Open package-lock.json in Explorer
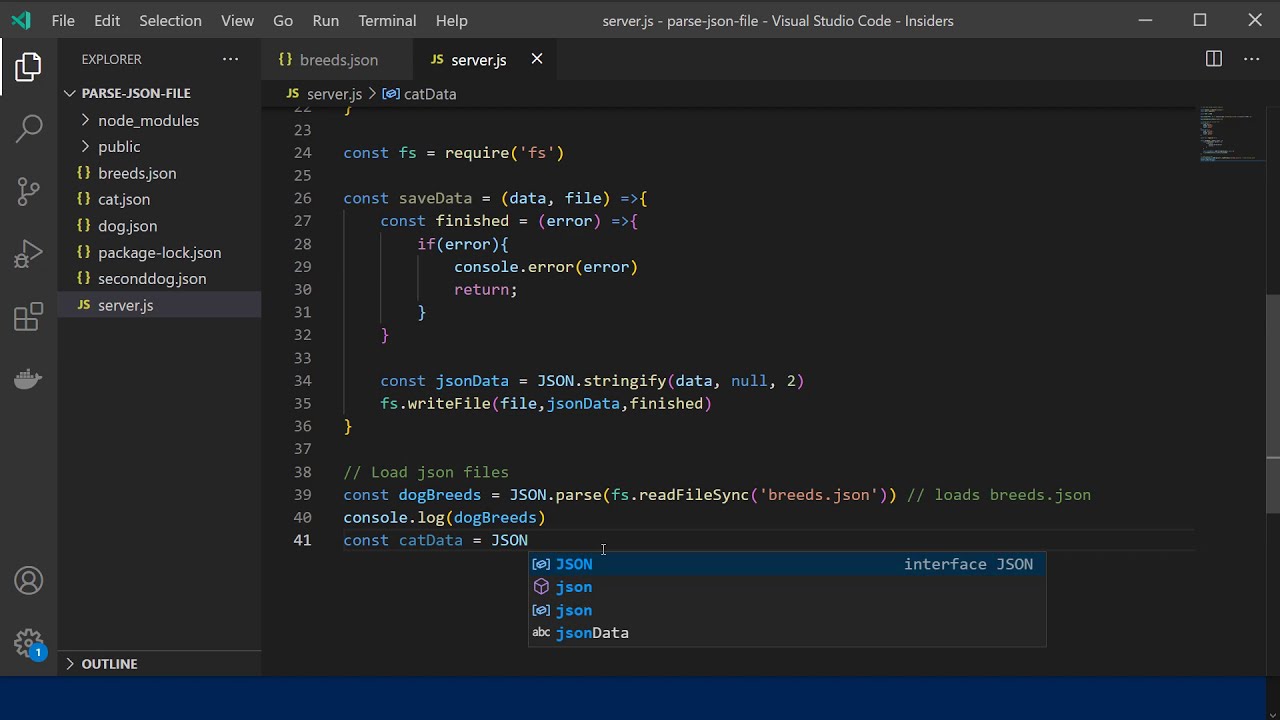This screenshot has height=720, width=1280. (159, 252)
